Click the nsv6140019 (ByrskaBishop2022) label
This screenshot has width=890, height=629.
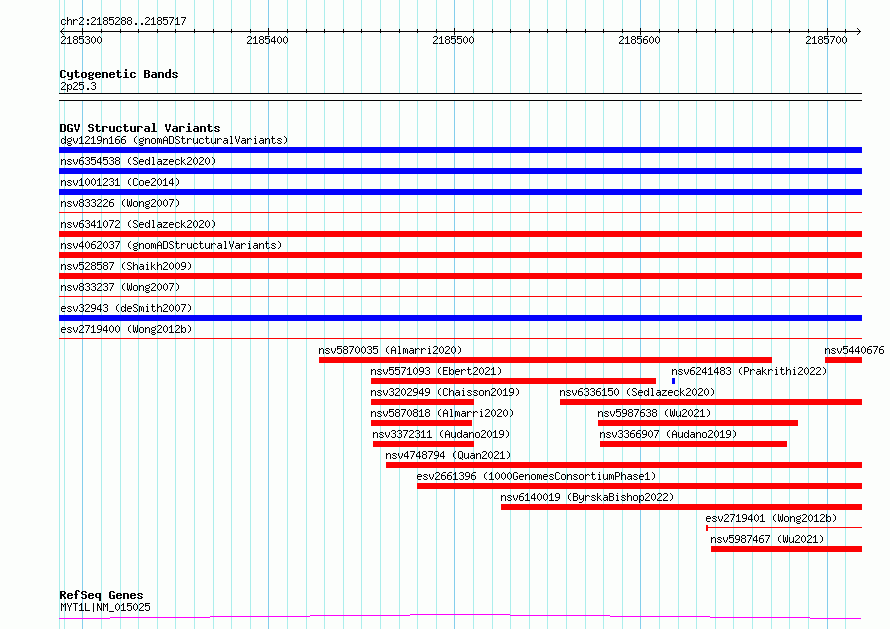[587, 497]
